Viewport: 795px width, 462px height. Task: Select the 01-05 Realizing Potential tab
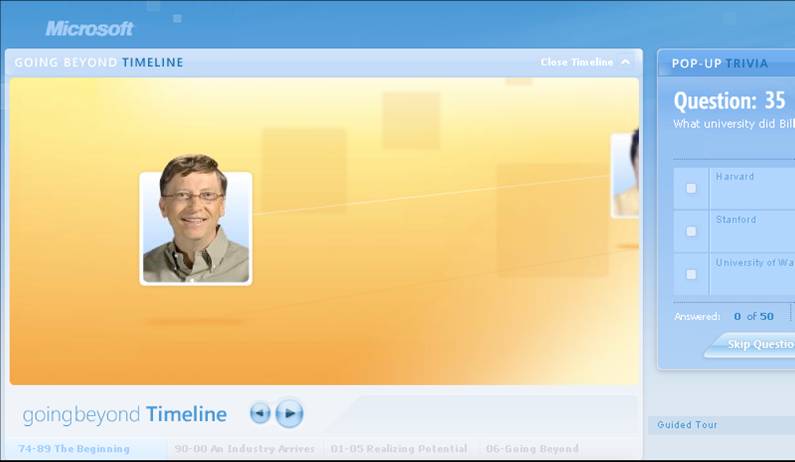click(398, 449)
